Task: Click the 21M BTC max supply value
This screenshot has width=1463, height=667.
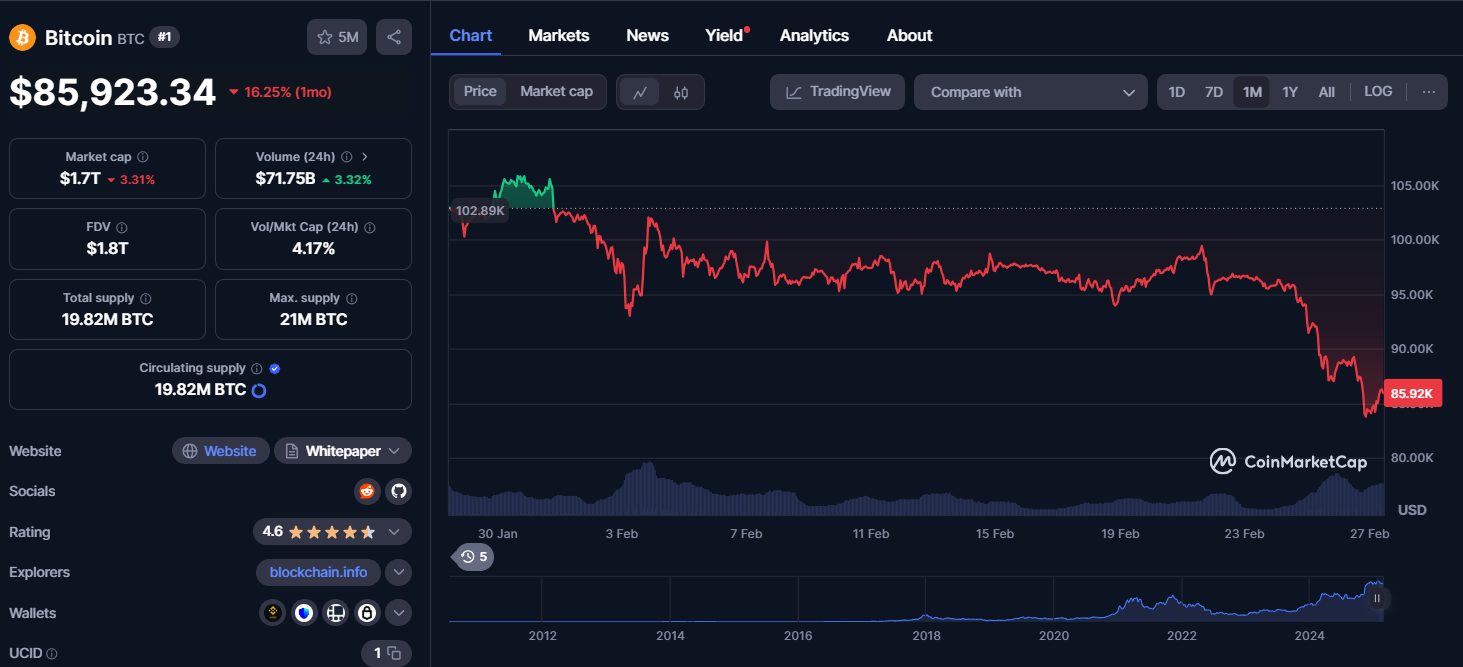Action: 313,320
